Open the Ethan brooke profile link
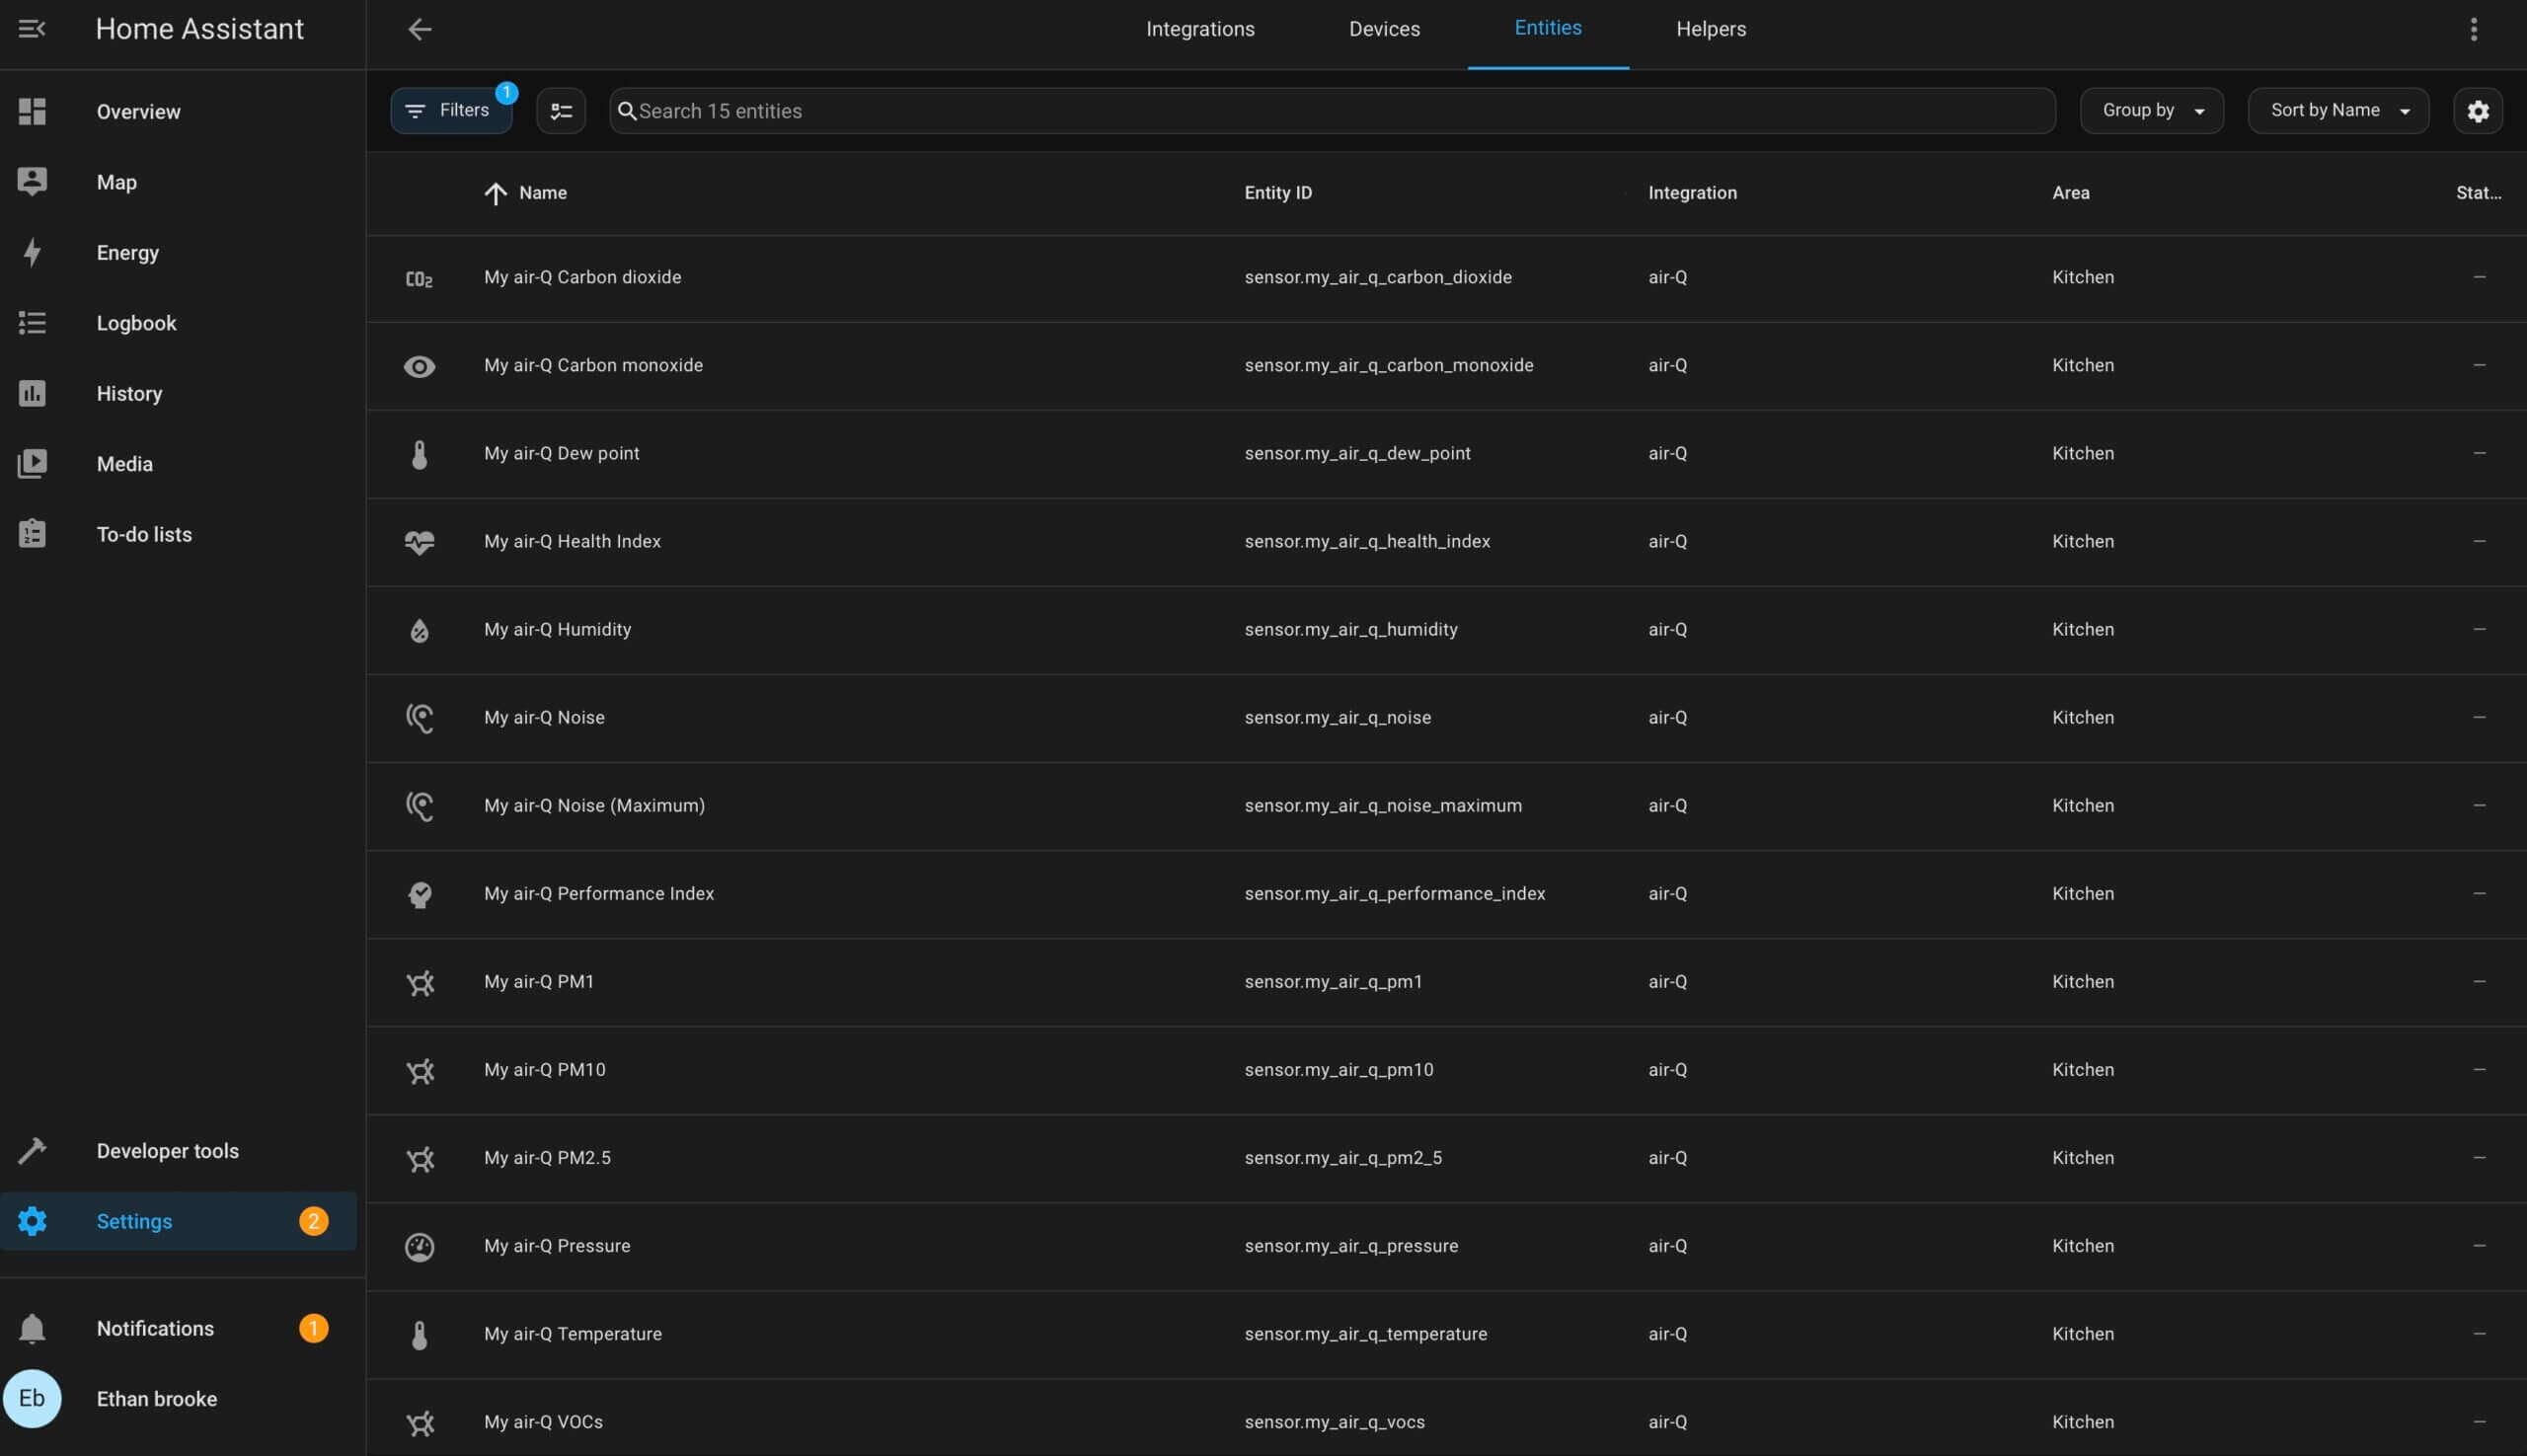Screen dimensions: 2527x1456 tap(157, 1399)
